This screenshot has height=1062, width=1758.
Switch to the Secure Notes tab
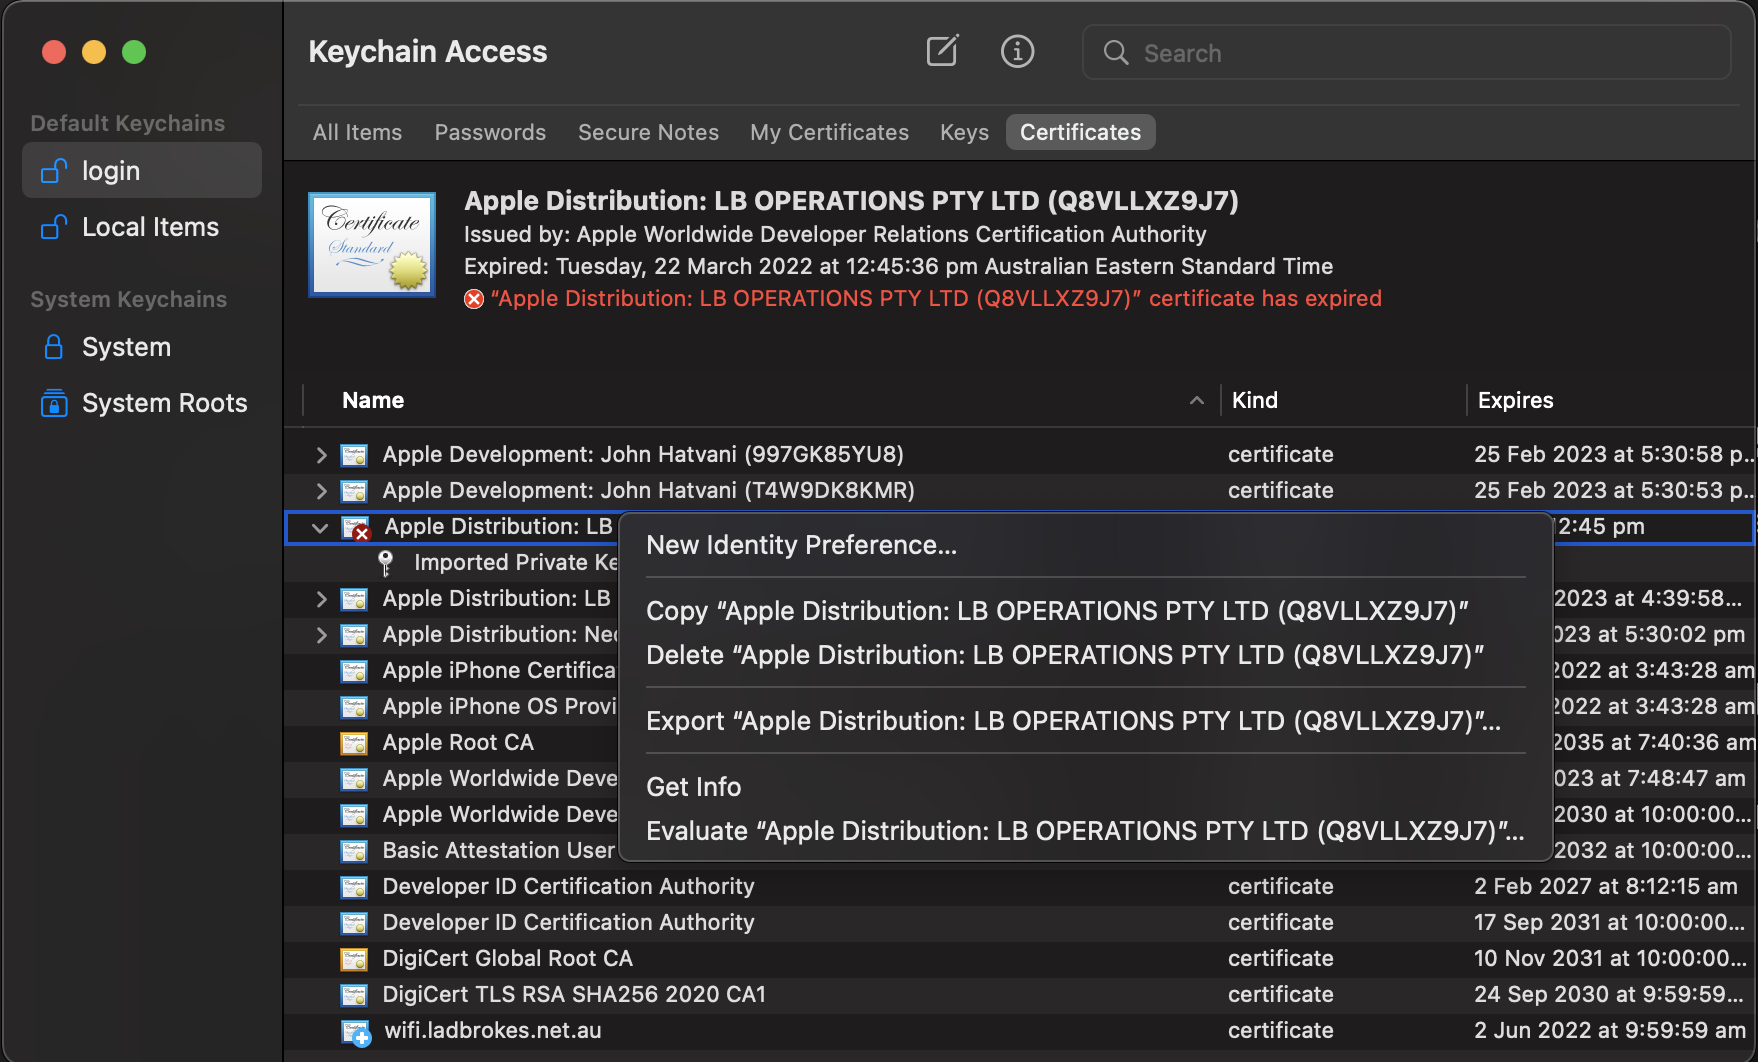click(648, 132)
